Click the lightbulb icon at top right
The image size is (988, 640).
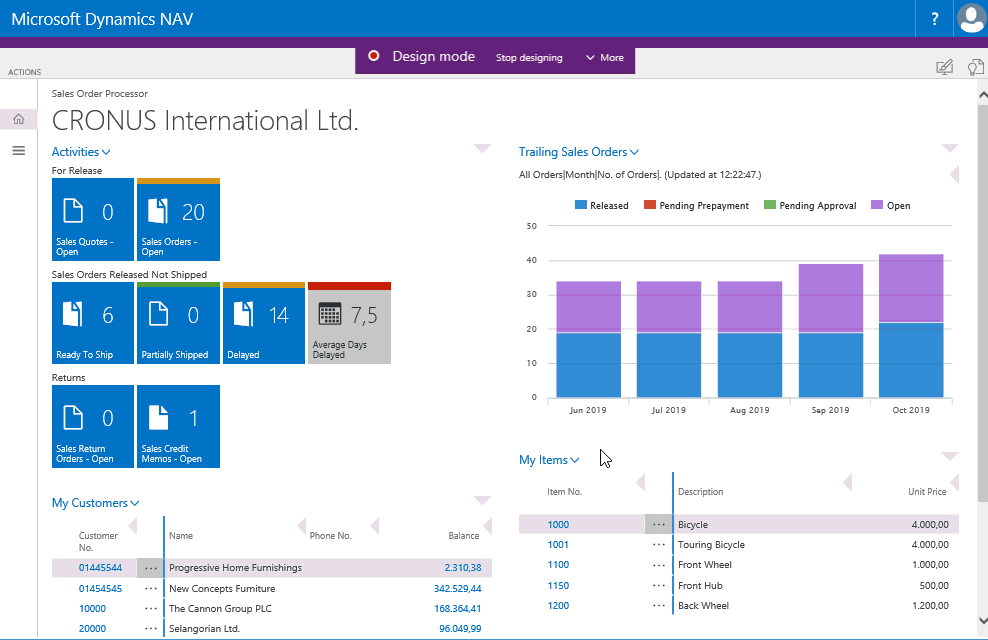tap(975, 67)
